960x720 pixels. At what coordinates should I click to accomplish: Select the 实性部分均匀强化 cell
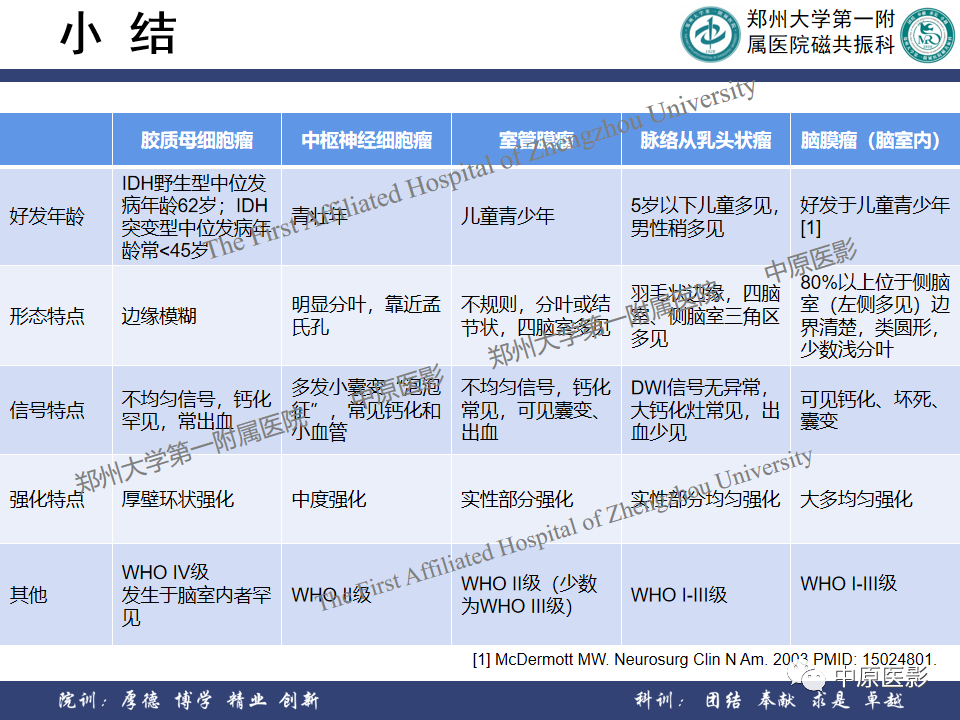coord(705,499)
